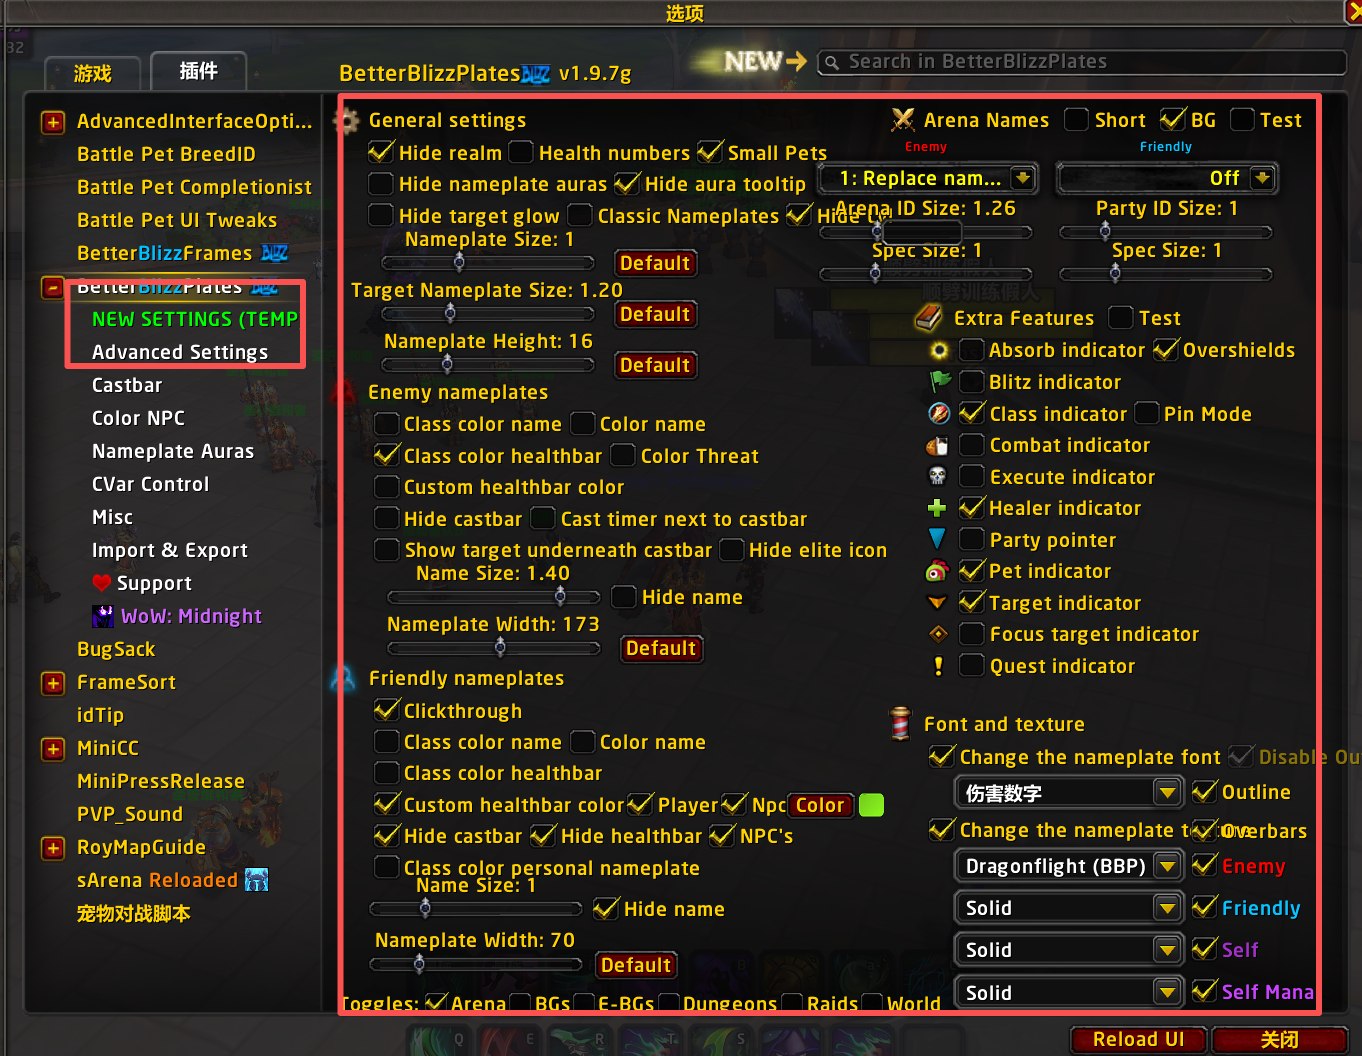Enable the Absorb indicator checkbox
The height and width of the screenshot is (1056, 1362).
[x=971, y=350]
